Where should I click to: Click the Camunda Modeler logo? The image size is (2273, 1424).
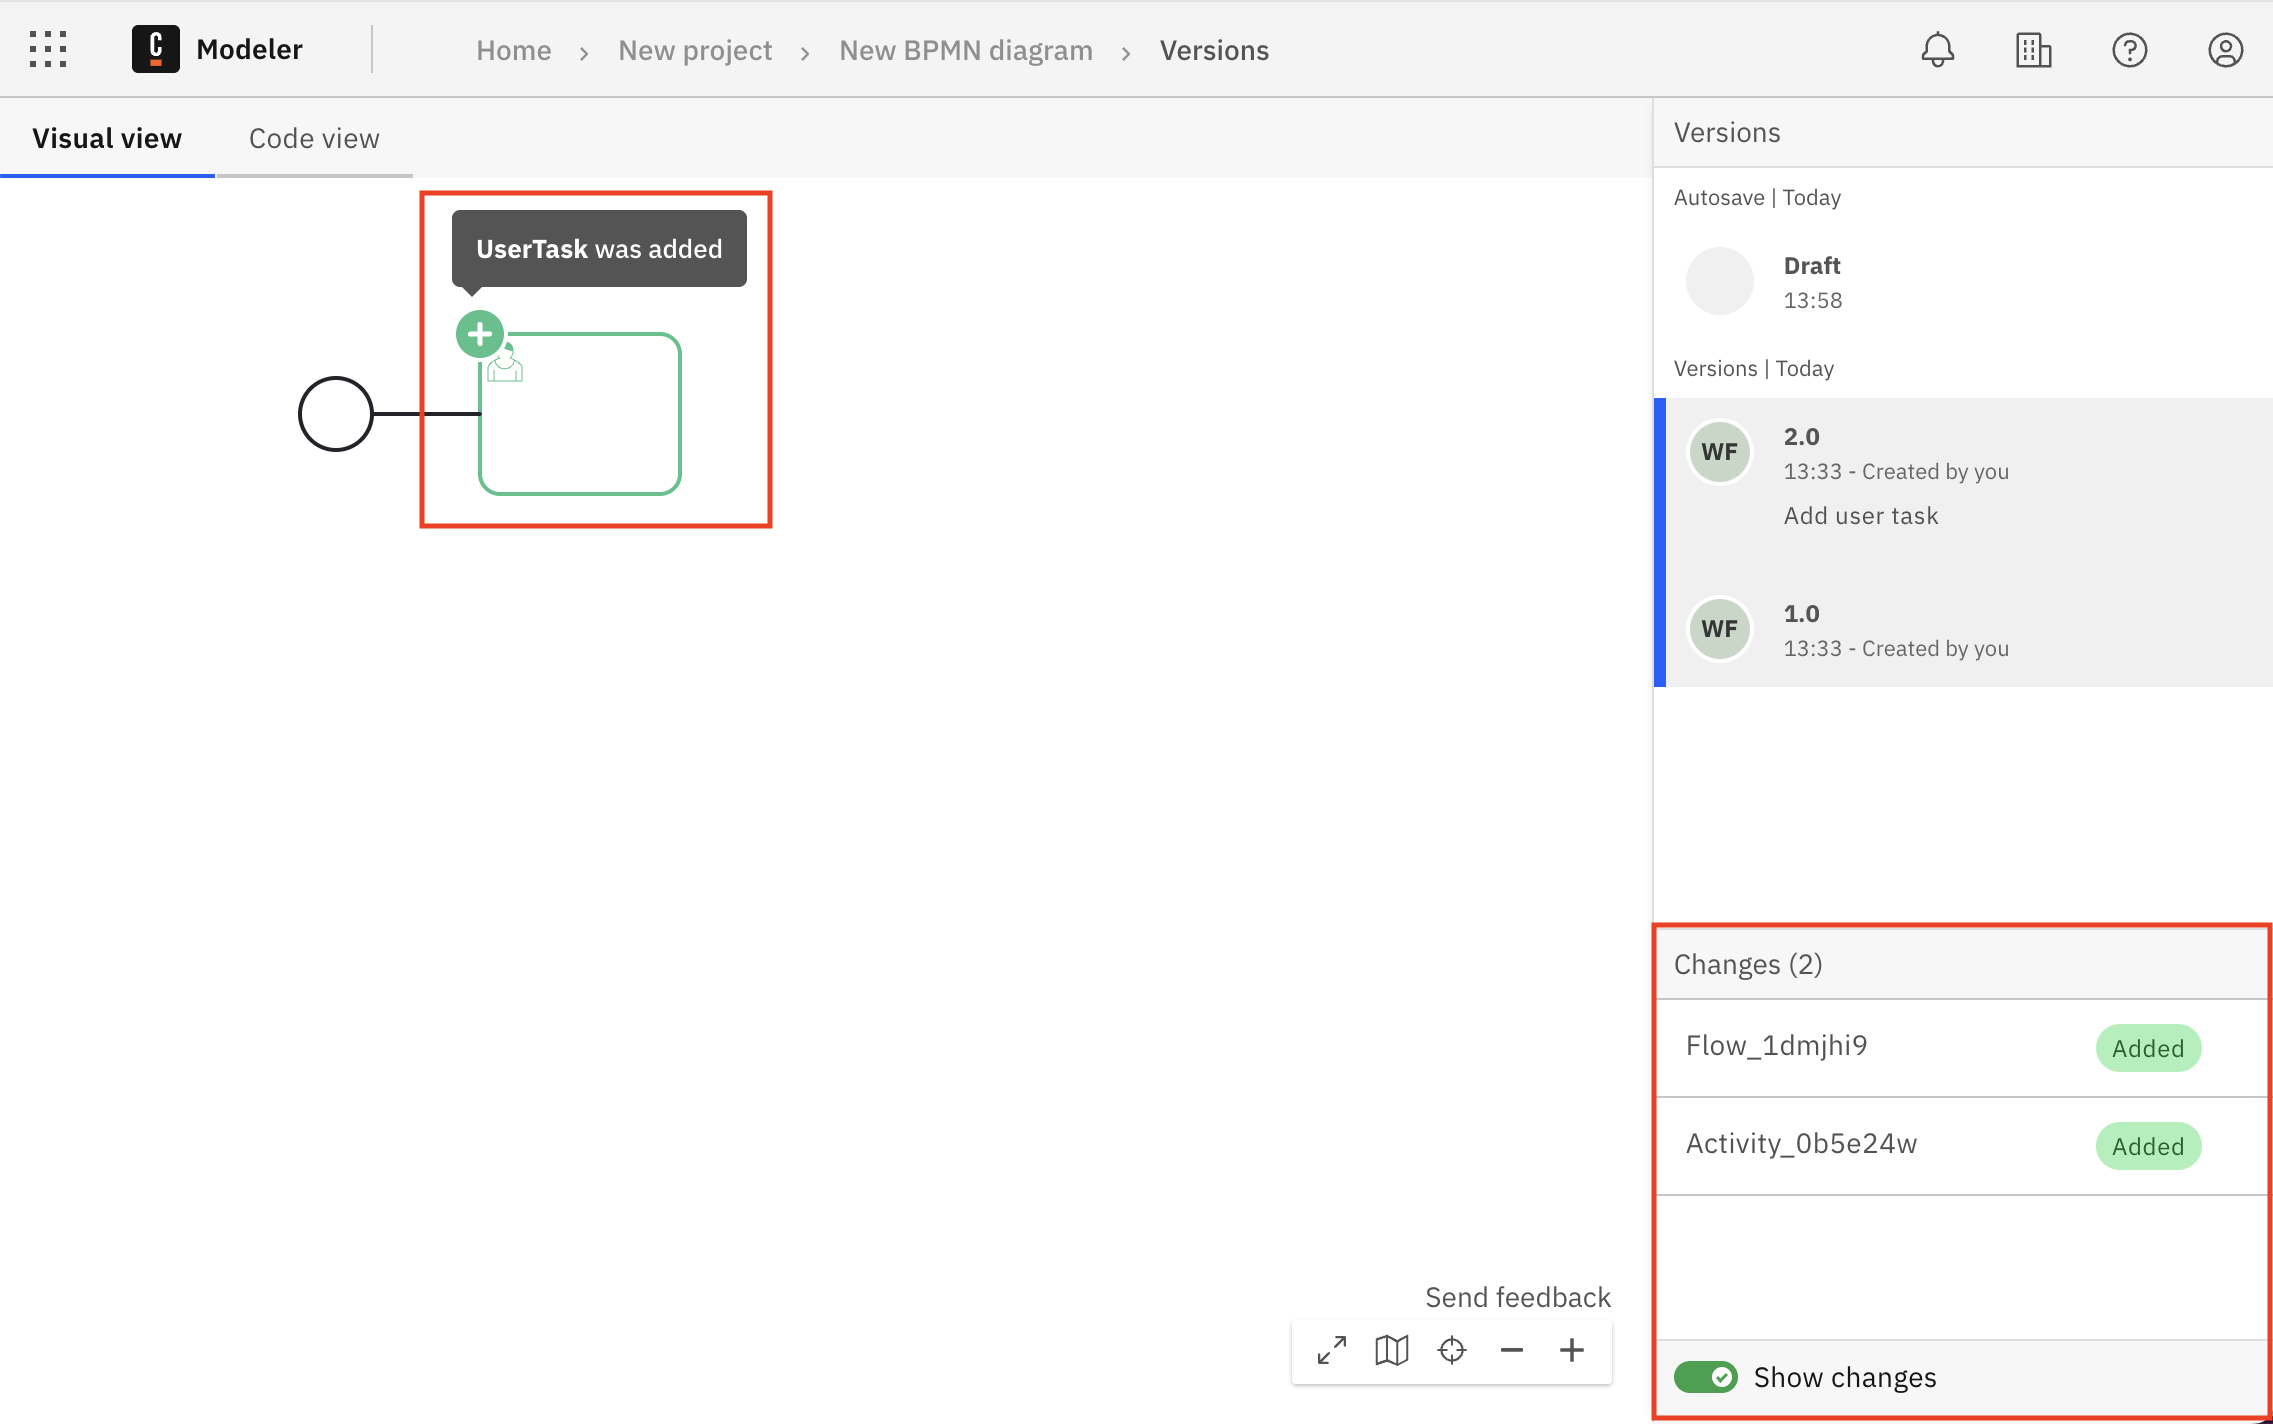coord(155,48)
